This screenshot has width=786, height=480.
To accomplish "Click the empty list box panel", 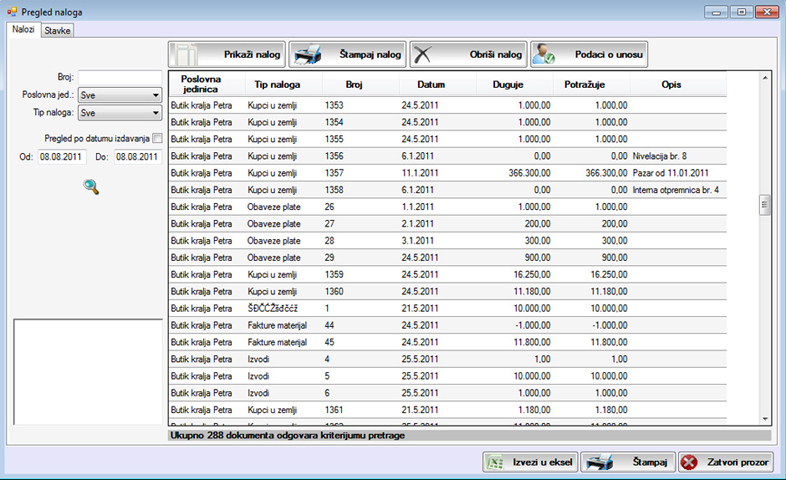I will (x=88, y=372).
